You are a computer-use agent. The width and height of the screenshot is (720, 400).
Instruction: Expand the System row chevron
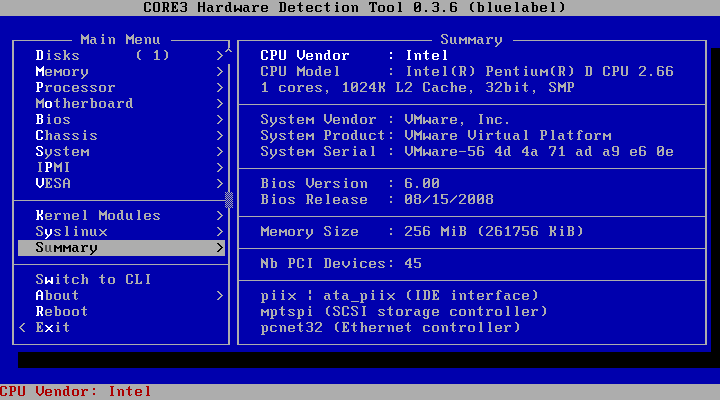click(x=219, y=152)
